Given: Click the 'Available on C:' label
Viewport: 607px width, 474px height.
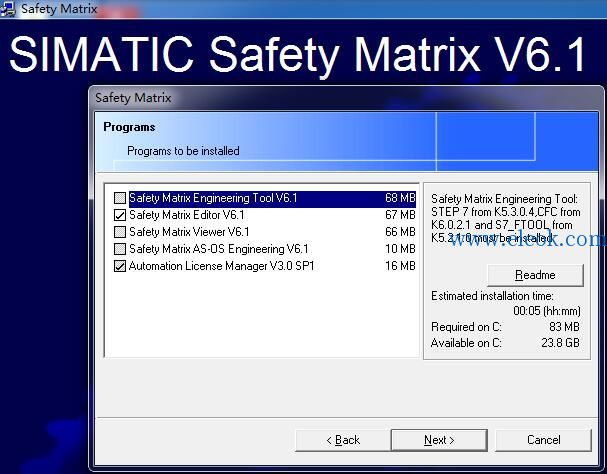Looking at the screenshot, I should coord(466,343).
